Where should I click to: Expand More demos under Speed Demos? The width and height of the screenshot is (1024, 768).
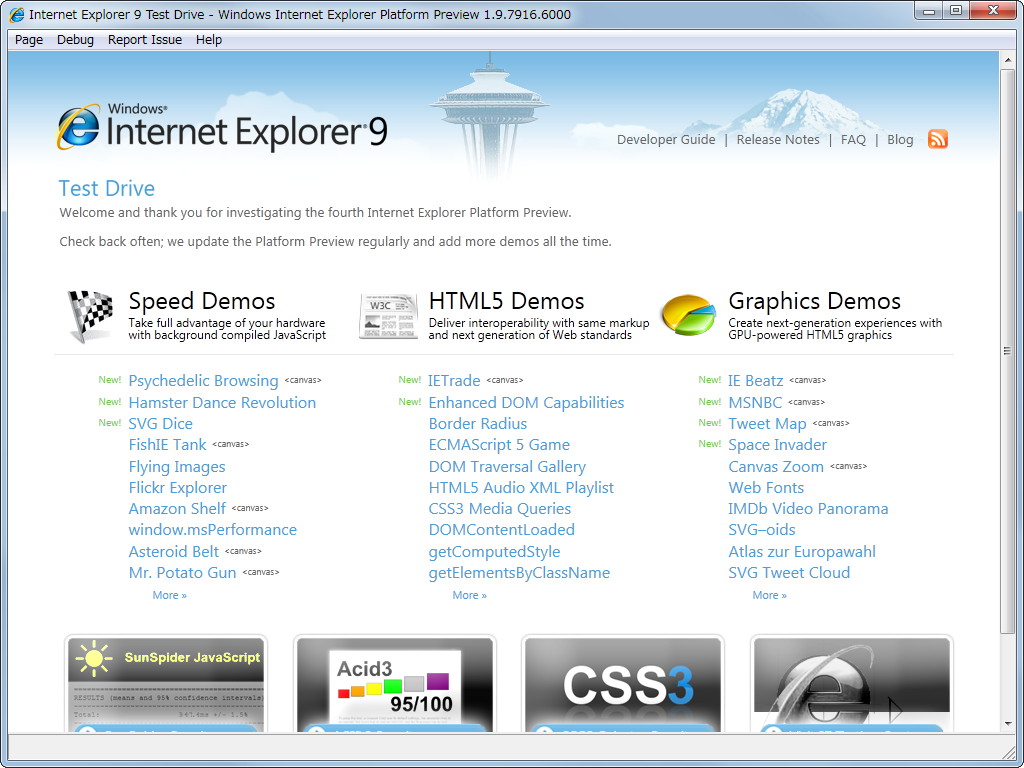168,594
